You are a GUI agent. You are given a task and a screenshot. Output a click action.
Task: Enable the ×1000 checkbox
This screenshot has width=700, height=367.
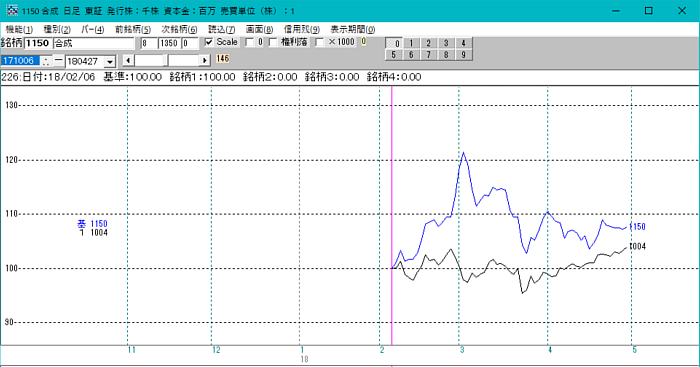[319, 42]
